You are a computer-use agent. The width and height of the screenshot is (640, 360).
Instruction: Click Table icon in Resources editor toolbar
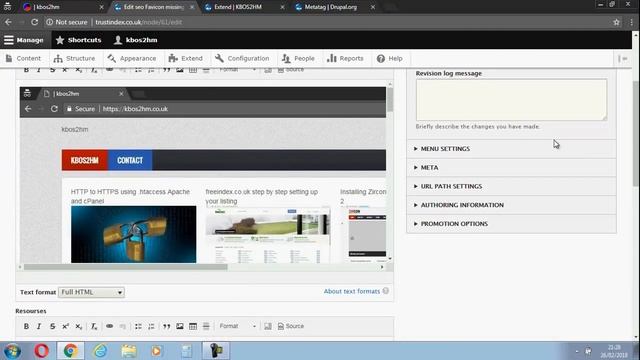tap(193, 326)
